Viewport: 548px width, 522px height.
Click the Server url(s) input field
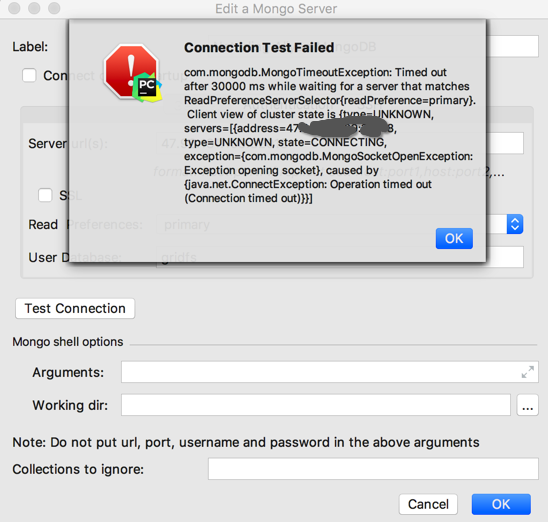pos(340,143)
